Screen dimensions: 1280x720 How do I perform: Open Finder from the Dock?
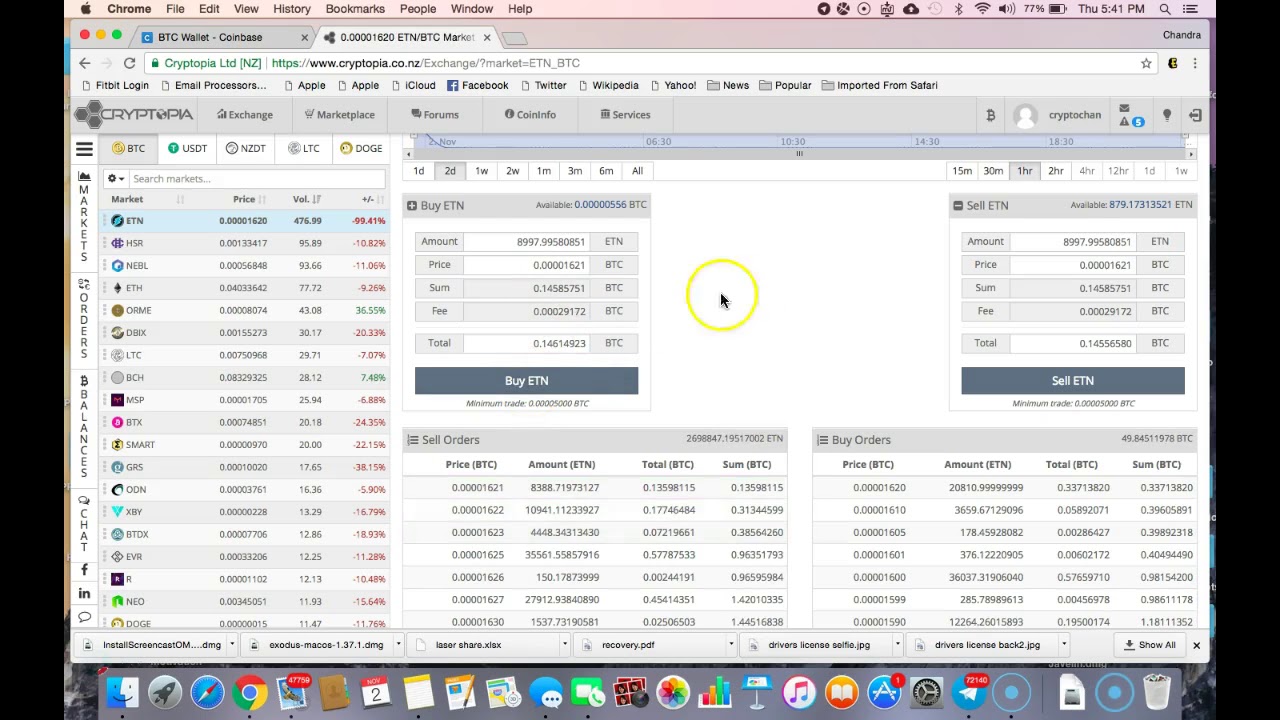tap(122, 692)
